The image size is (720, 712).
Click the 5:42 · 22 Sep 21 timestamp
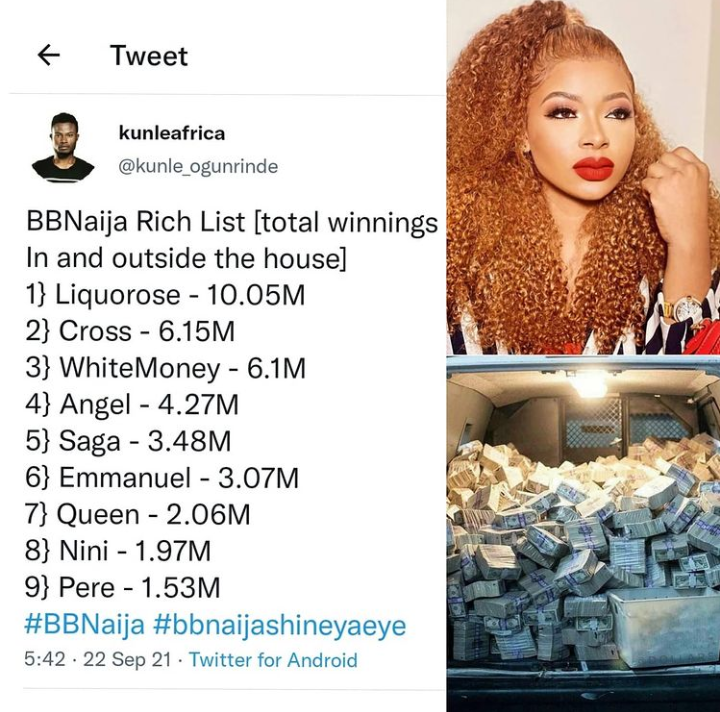[x=97, y=660]
